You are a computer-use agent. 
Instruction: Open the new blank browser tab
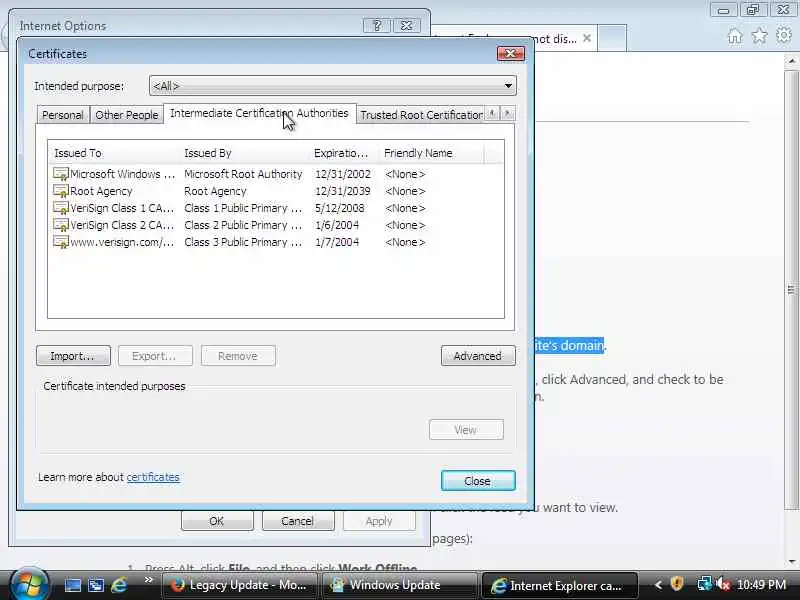coord(612,38)
